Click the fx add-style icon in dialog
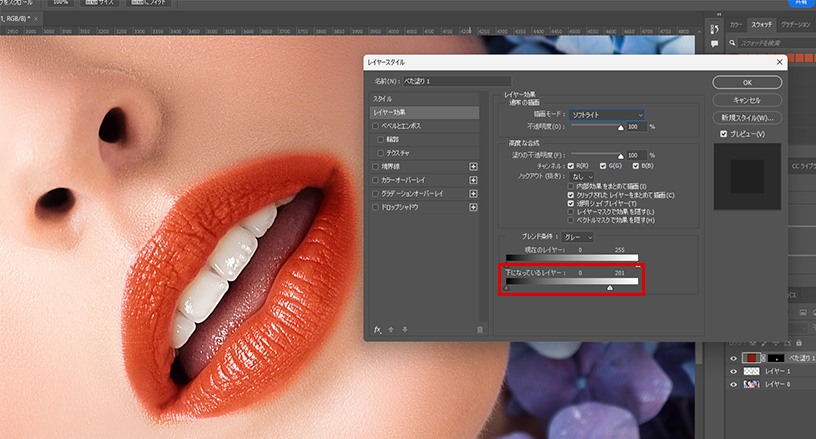 point(378,329)
